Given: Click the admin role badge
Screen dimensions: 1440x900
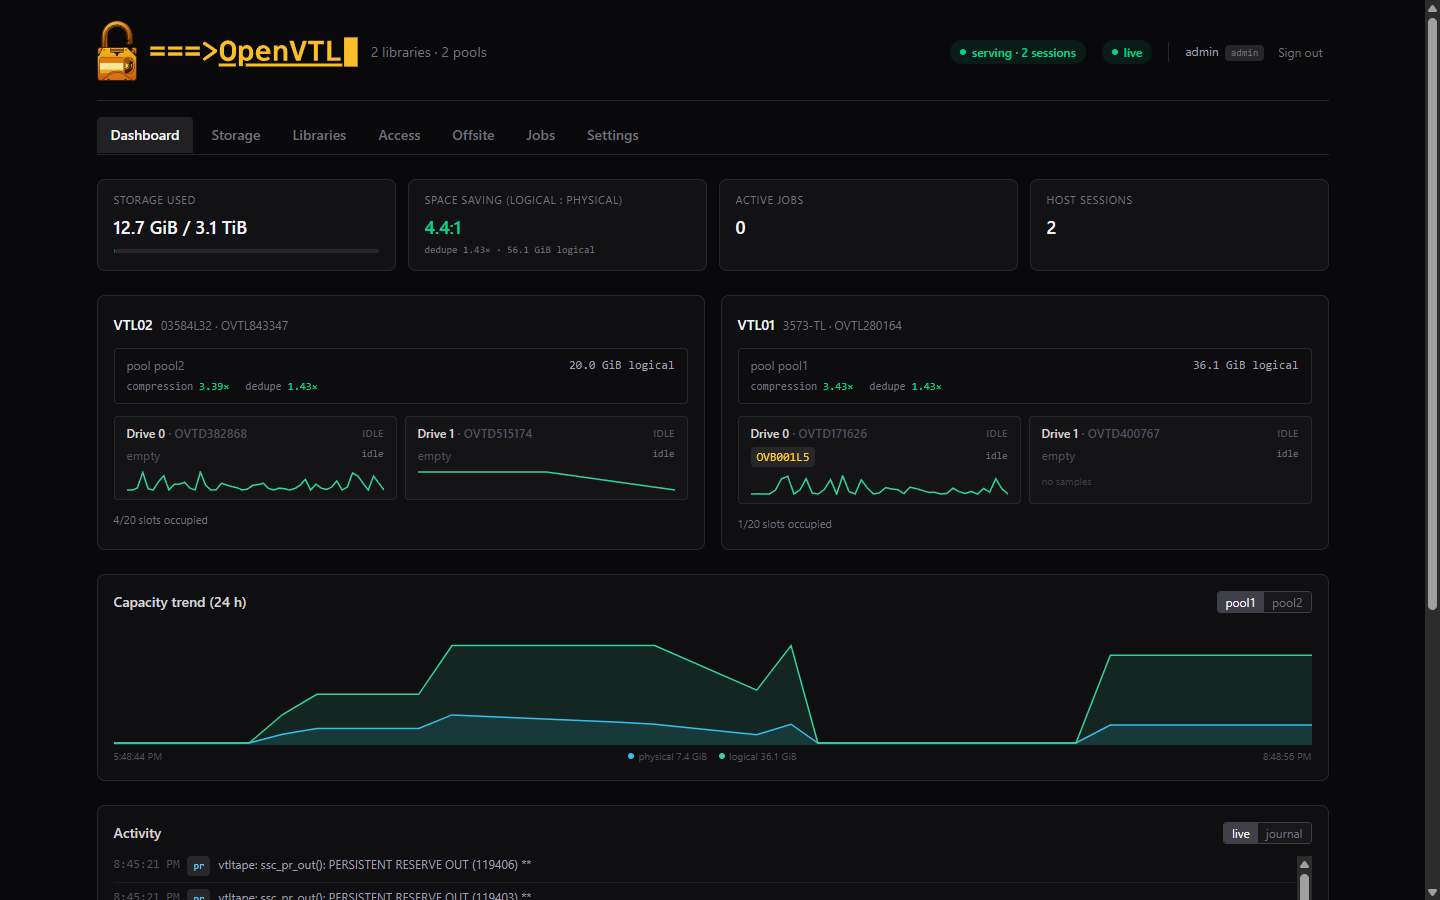Looking at the screenshot, I should [1245, 53].
